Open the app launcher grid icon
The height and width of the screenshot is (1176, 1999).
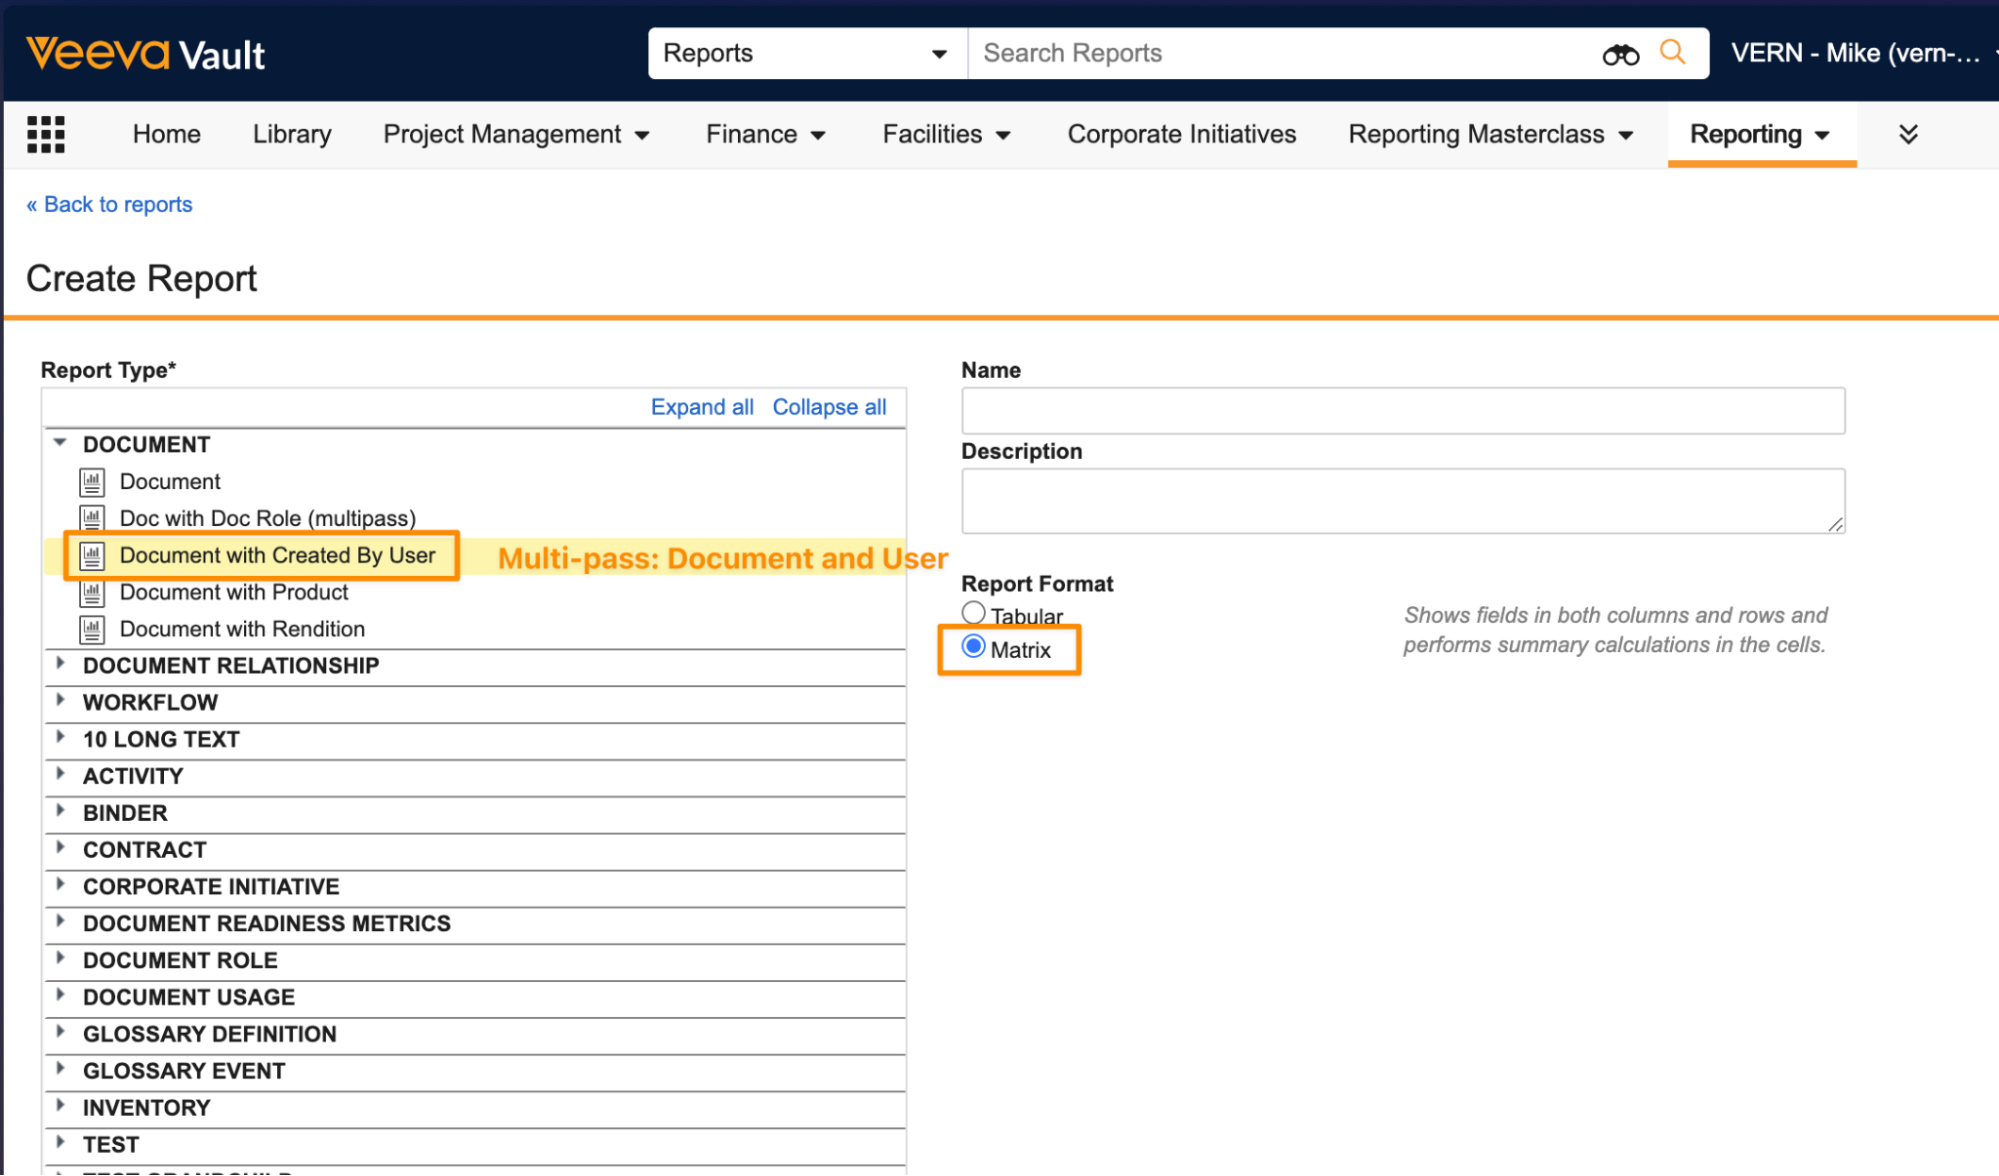pos(46,134)
